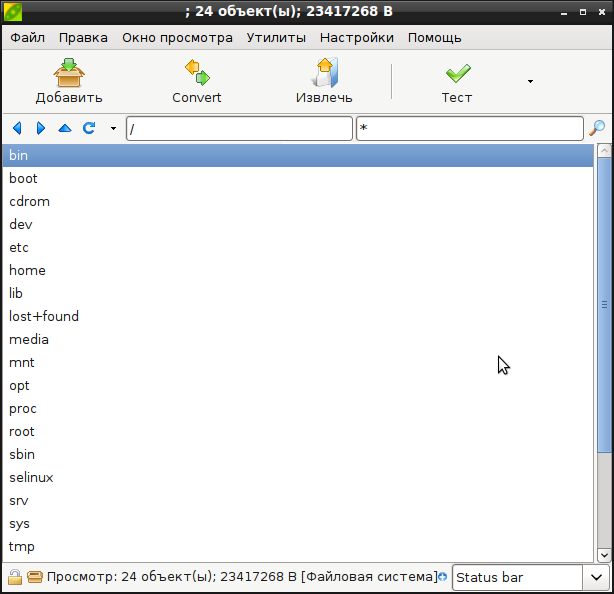Go forward with the right arrow
Screen dimensions: 614x594
coord(41,128)
